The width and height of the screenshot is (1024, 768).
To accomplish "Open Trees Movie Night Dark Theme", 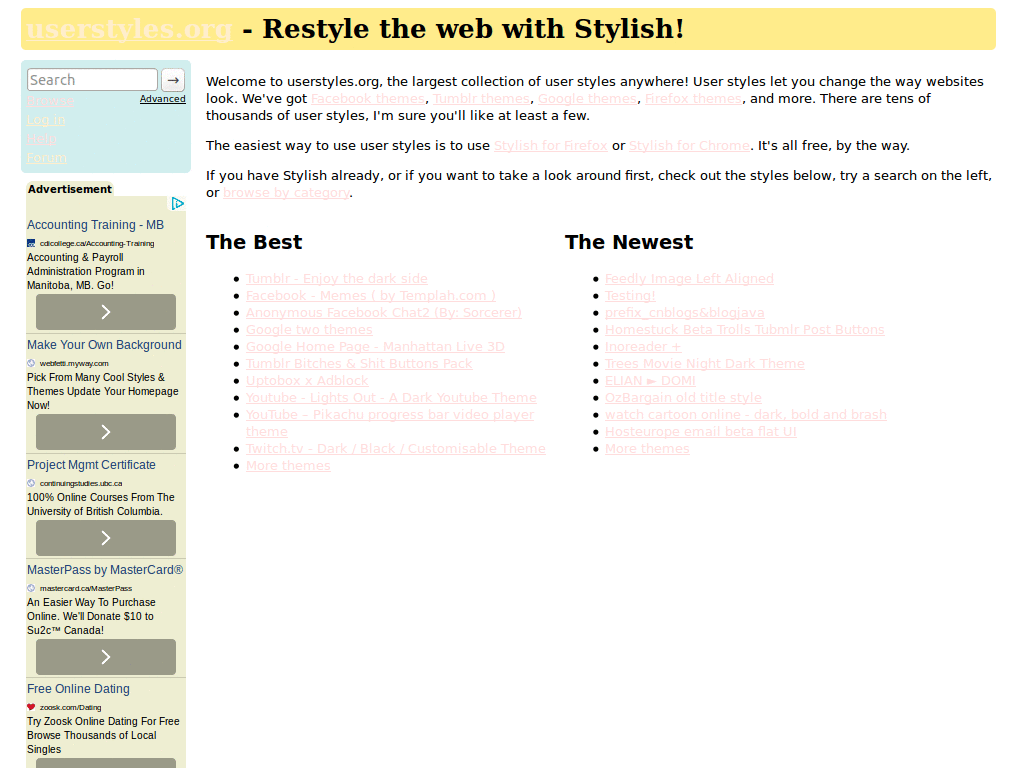I will (x=705, y=364).
